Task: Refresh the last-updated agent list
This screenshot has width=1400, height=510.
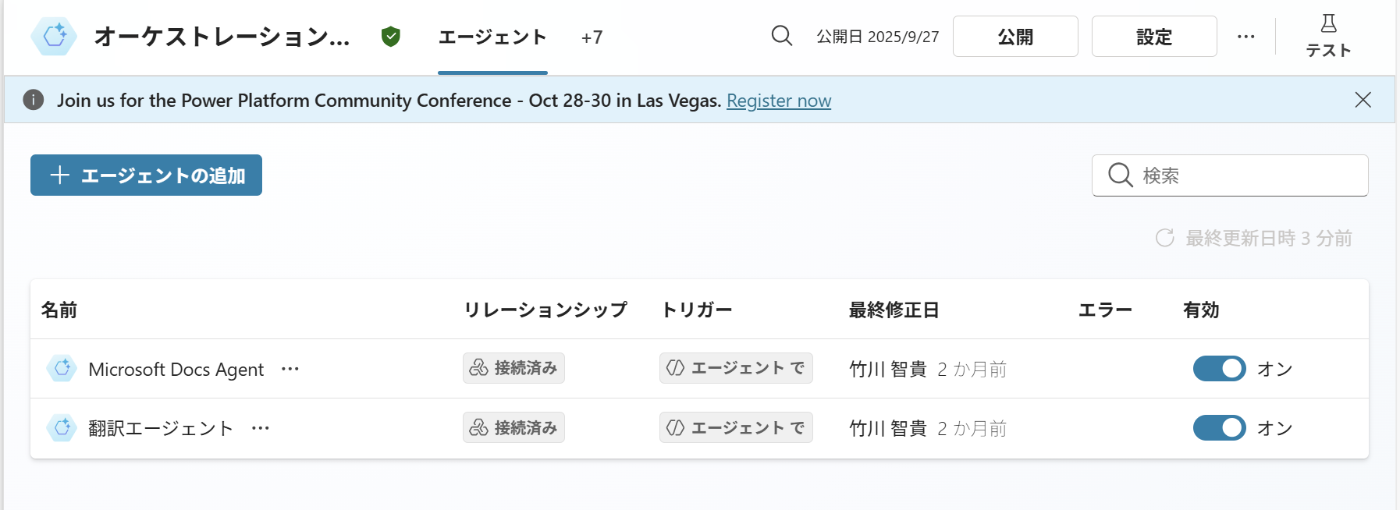Action: tap(1164, 238)
